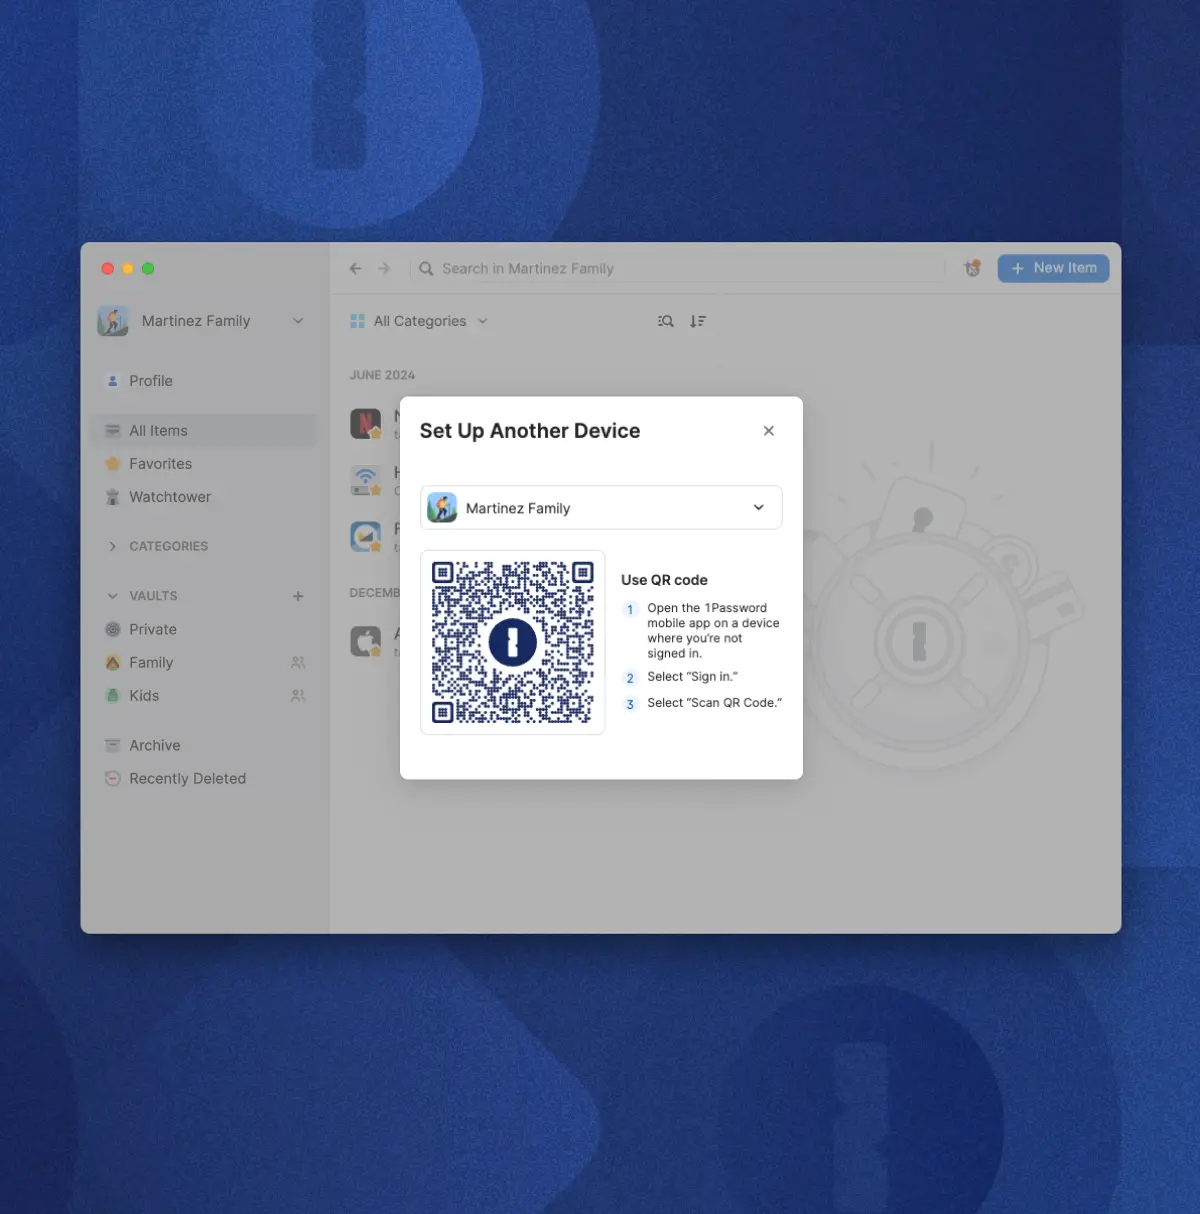Go forward with the right arrow

384,269
